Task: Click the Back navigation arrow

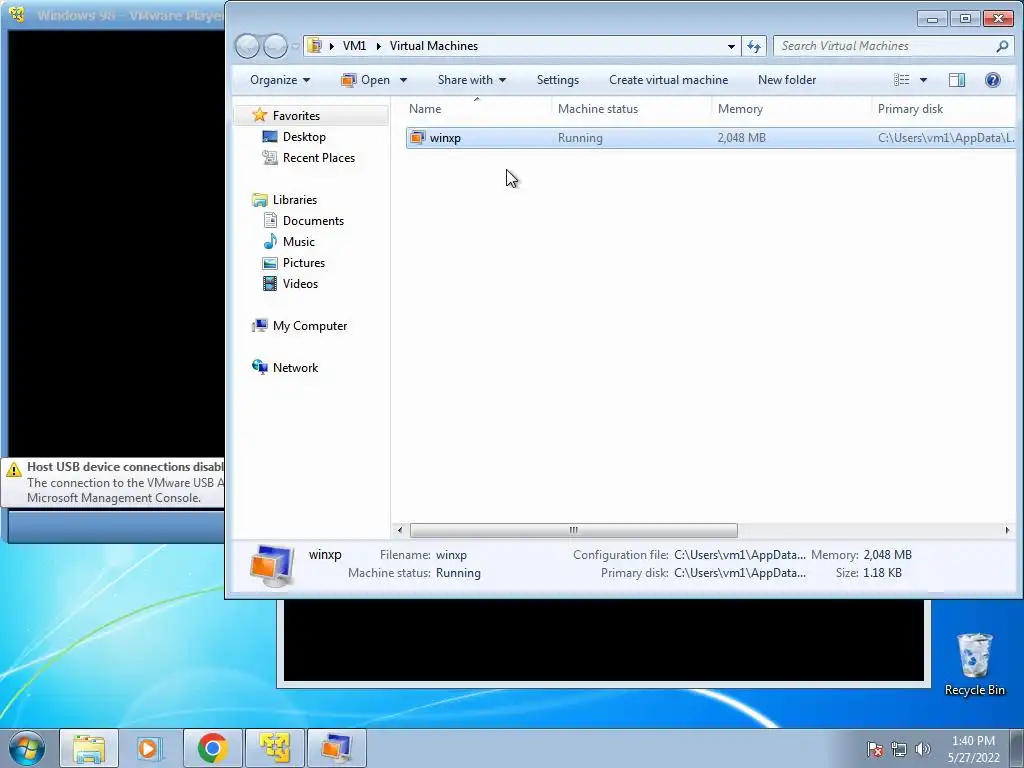Action: click(x=248, y=46)
